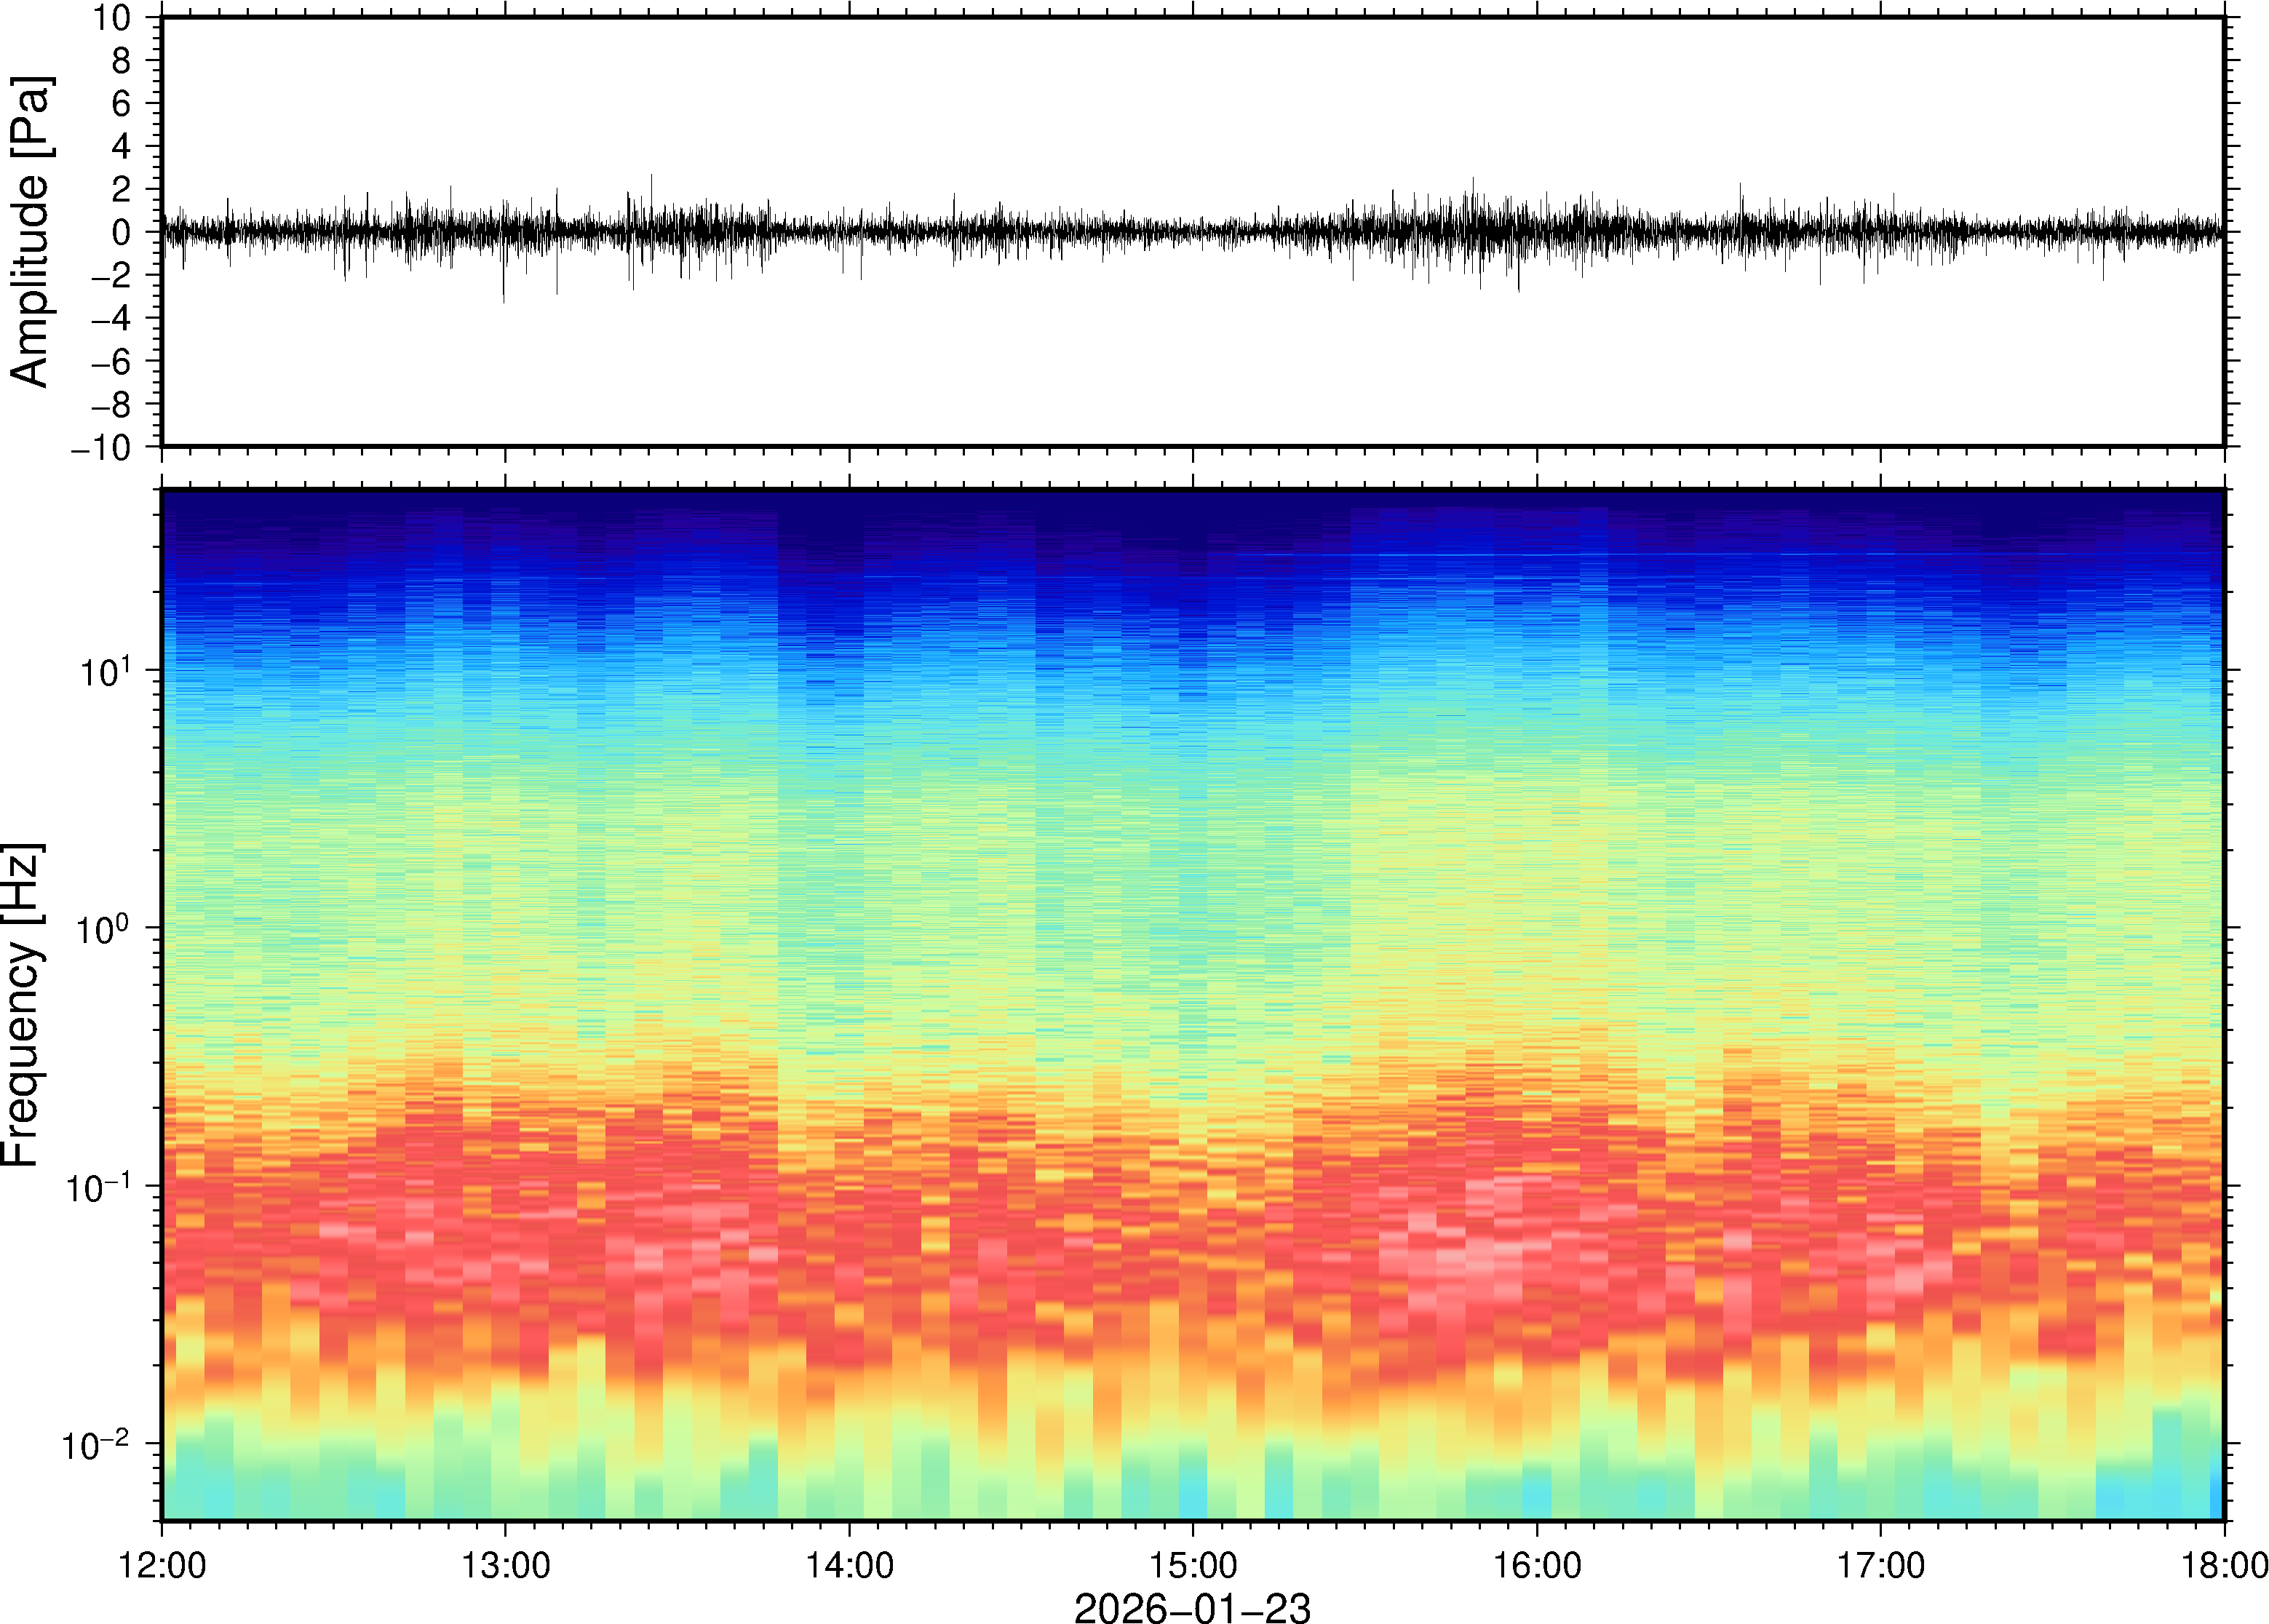Click the 17:00 time axis label
This screenshot has width=2269, height=1624.
(1880, 1565)
